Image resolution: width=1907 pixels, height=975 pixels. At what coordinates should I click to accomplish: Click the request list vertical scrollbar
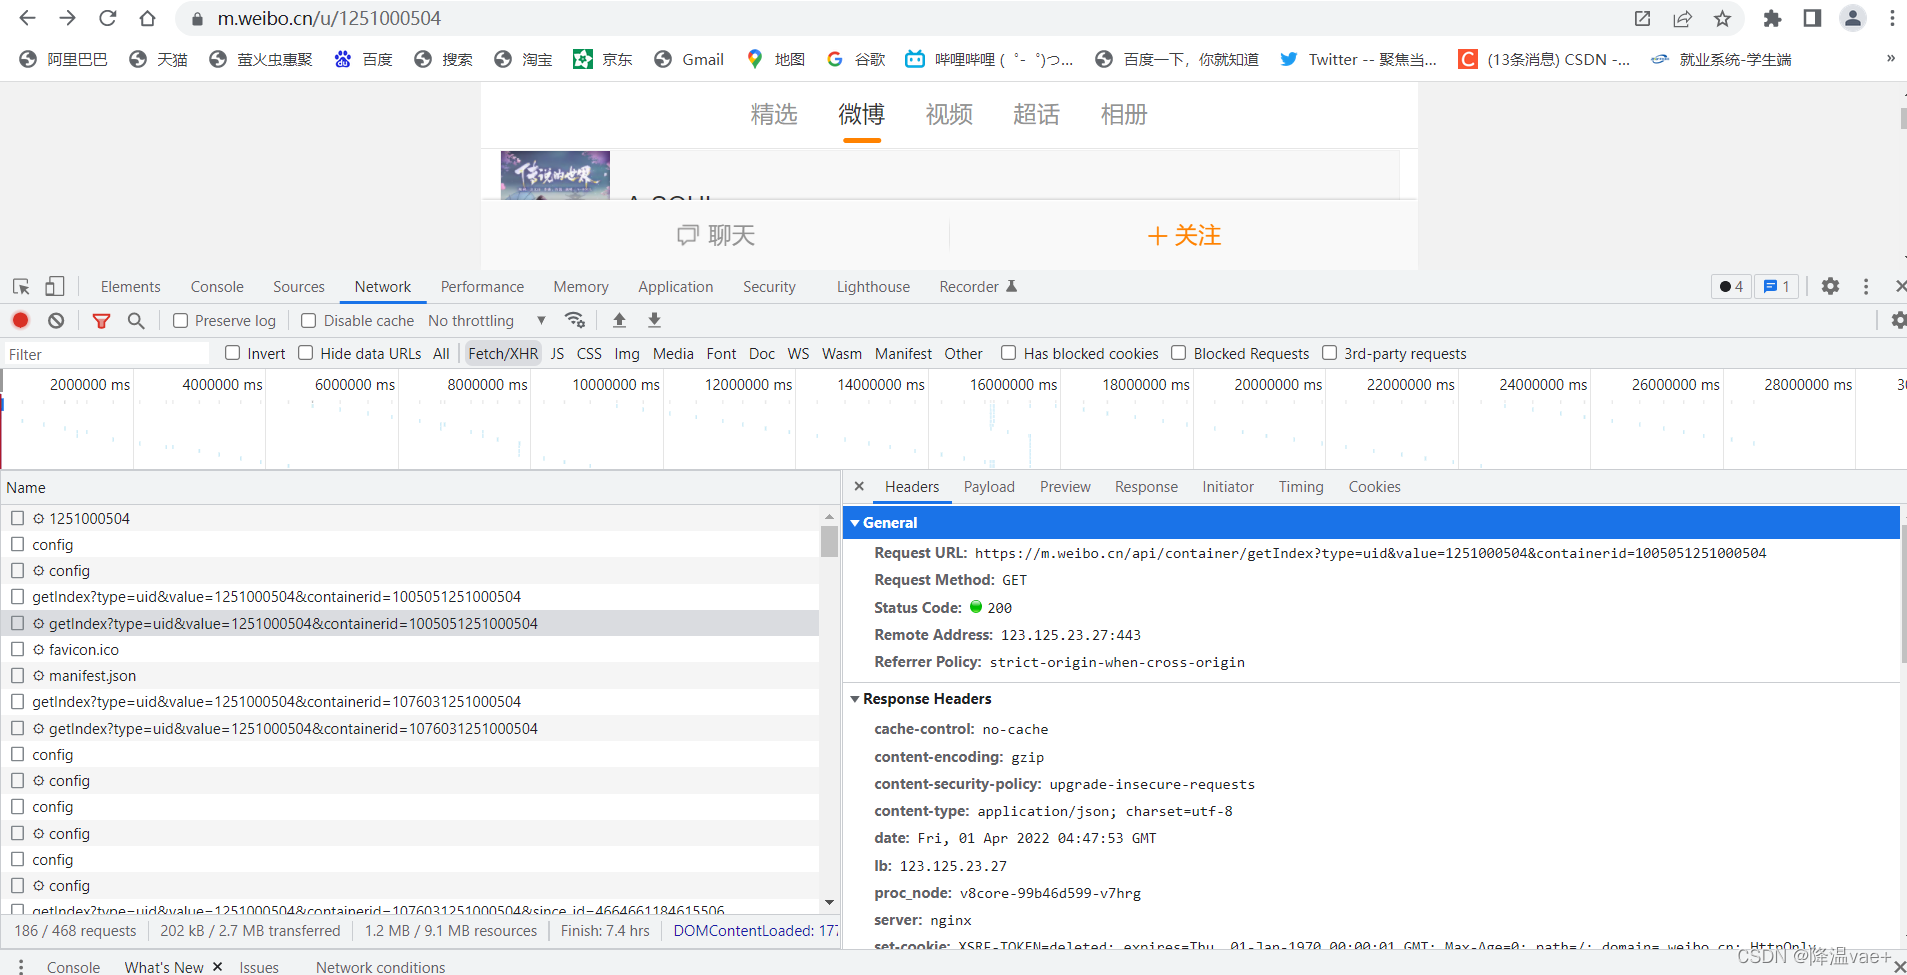[829, 540]
